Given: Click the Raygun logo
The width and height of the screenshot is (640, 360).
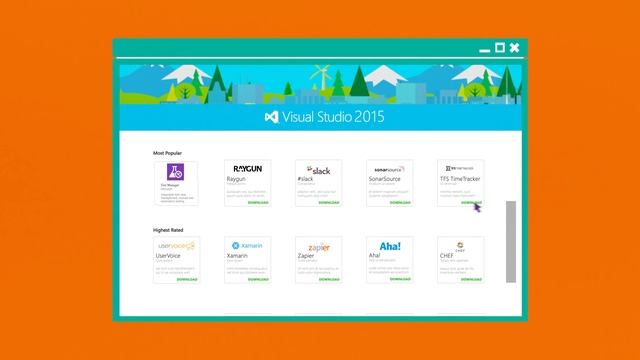Looking at the screenshot, I should click(x=248, y=169).
